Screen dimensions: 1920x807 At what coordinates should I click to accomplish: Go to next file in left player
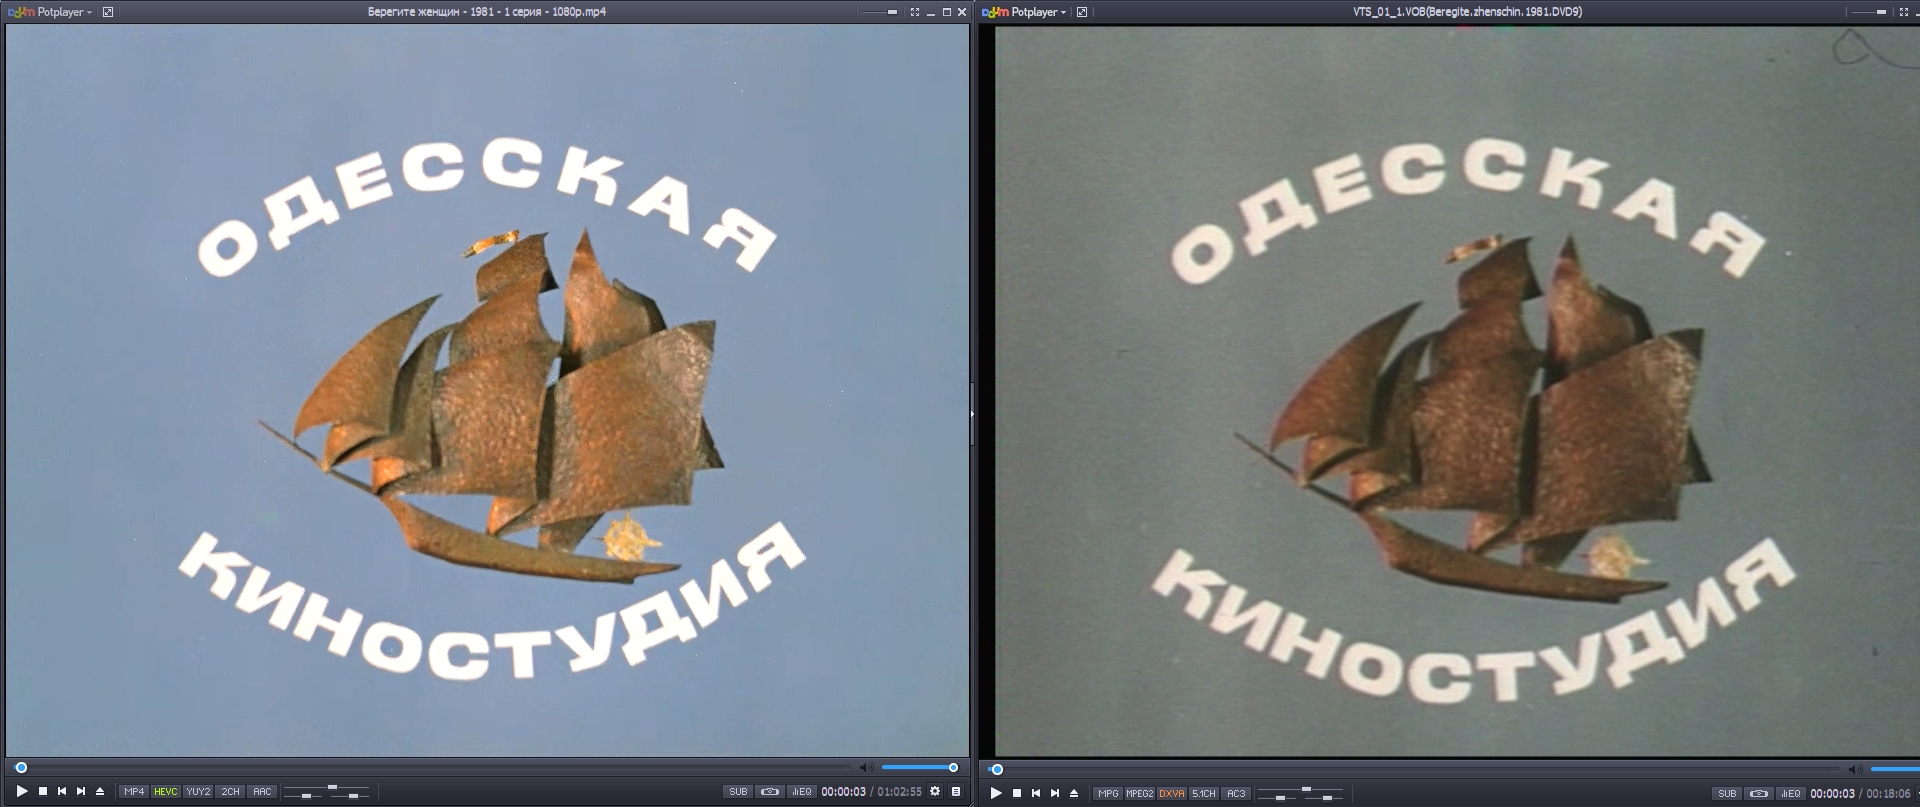pos(81,791)
